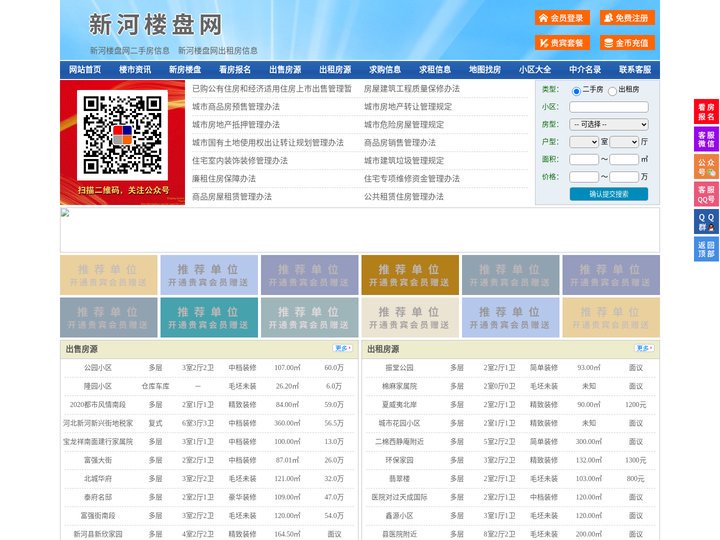The width and height of the screenshot is (720, 540).
Task: Open the 出售房源 navigation item
Action: coord(285,70)
